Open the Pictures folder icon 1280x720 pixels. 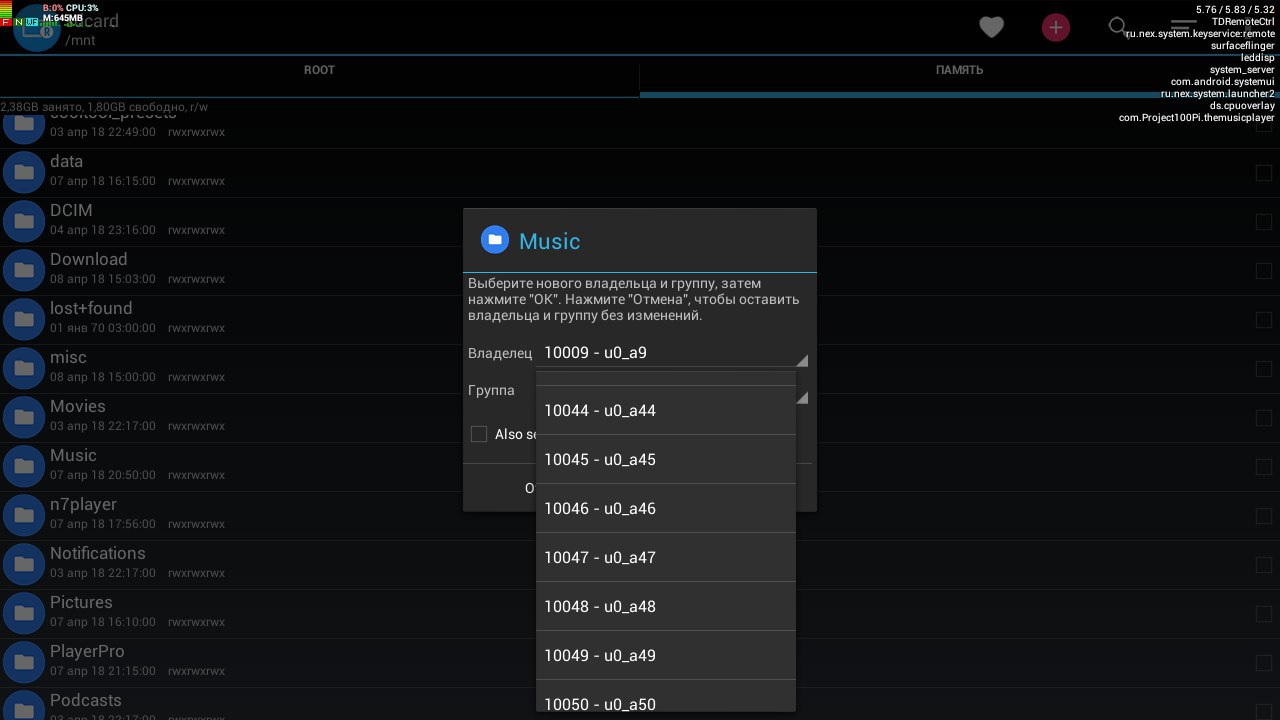(23, 613)
